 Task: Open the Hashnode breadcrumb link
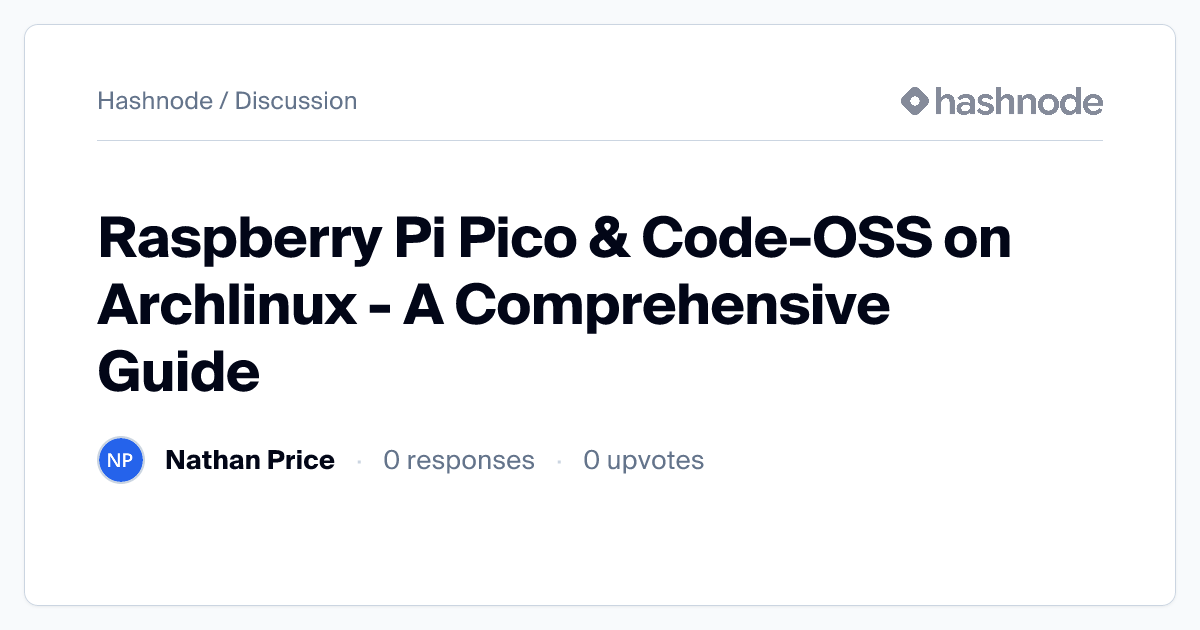pyautogui.click(x=155, y=101)
